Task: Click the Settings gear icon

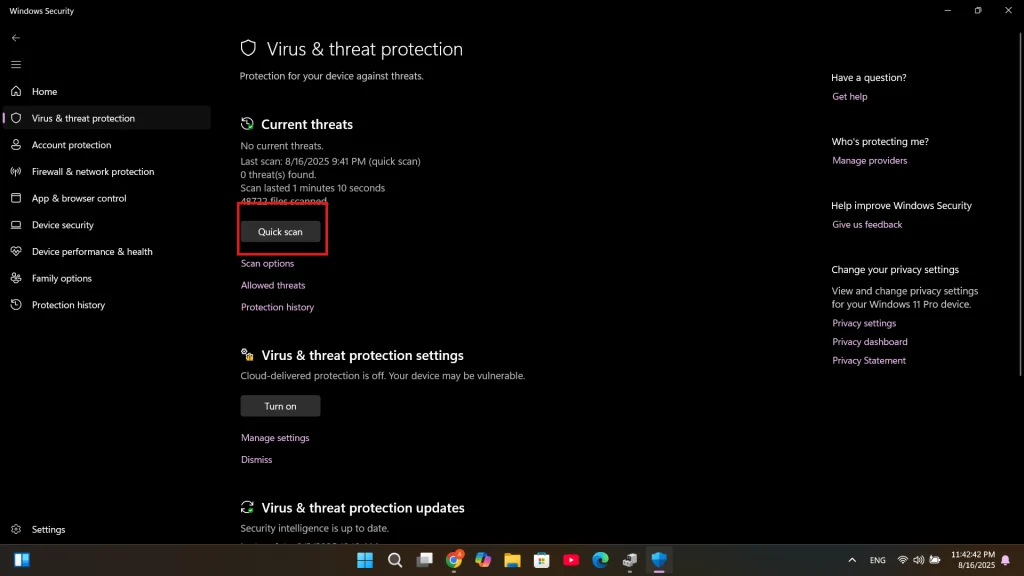Action: [x=16, y=529]
